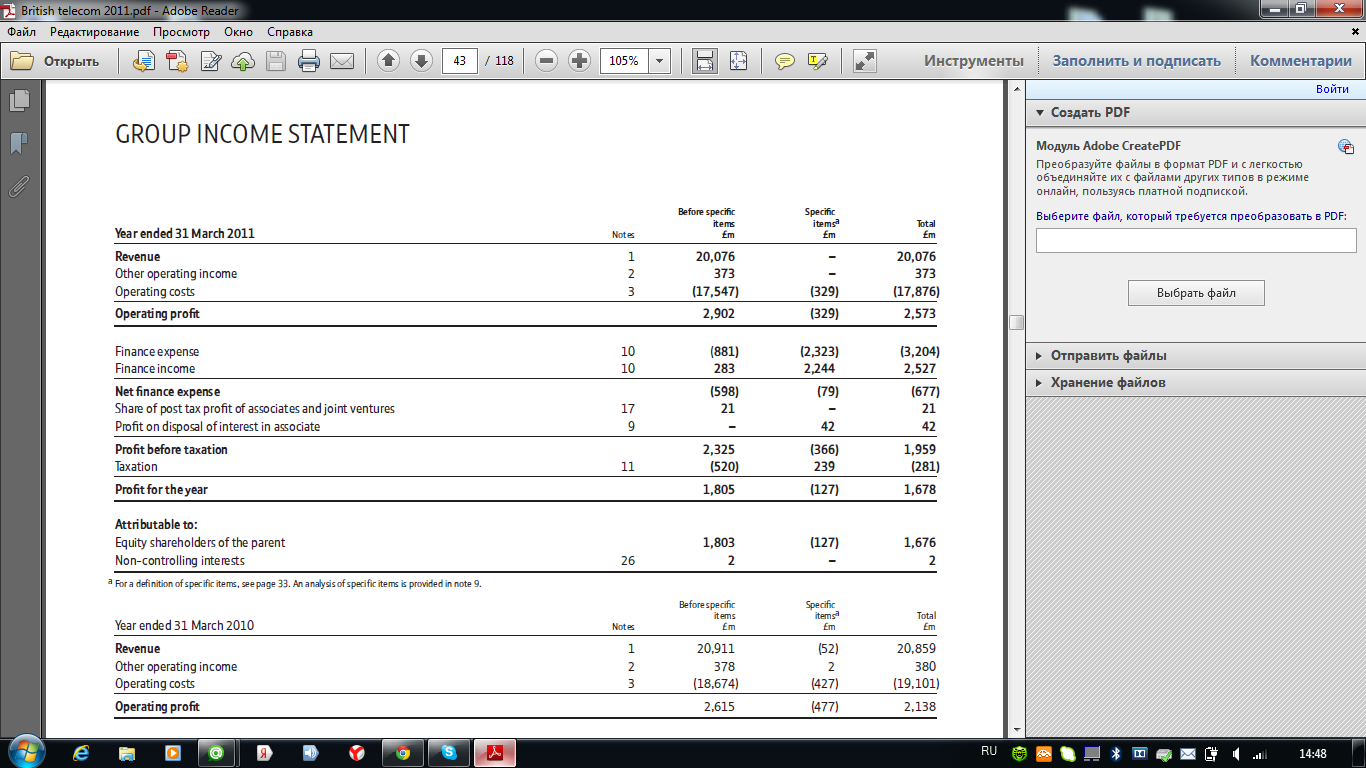Click the 'GROUP INCOME STATEMENT' heading
This screenshot has width=1366, height=768.
pyautogui.click(x=262, y=134)
